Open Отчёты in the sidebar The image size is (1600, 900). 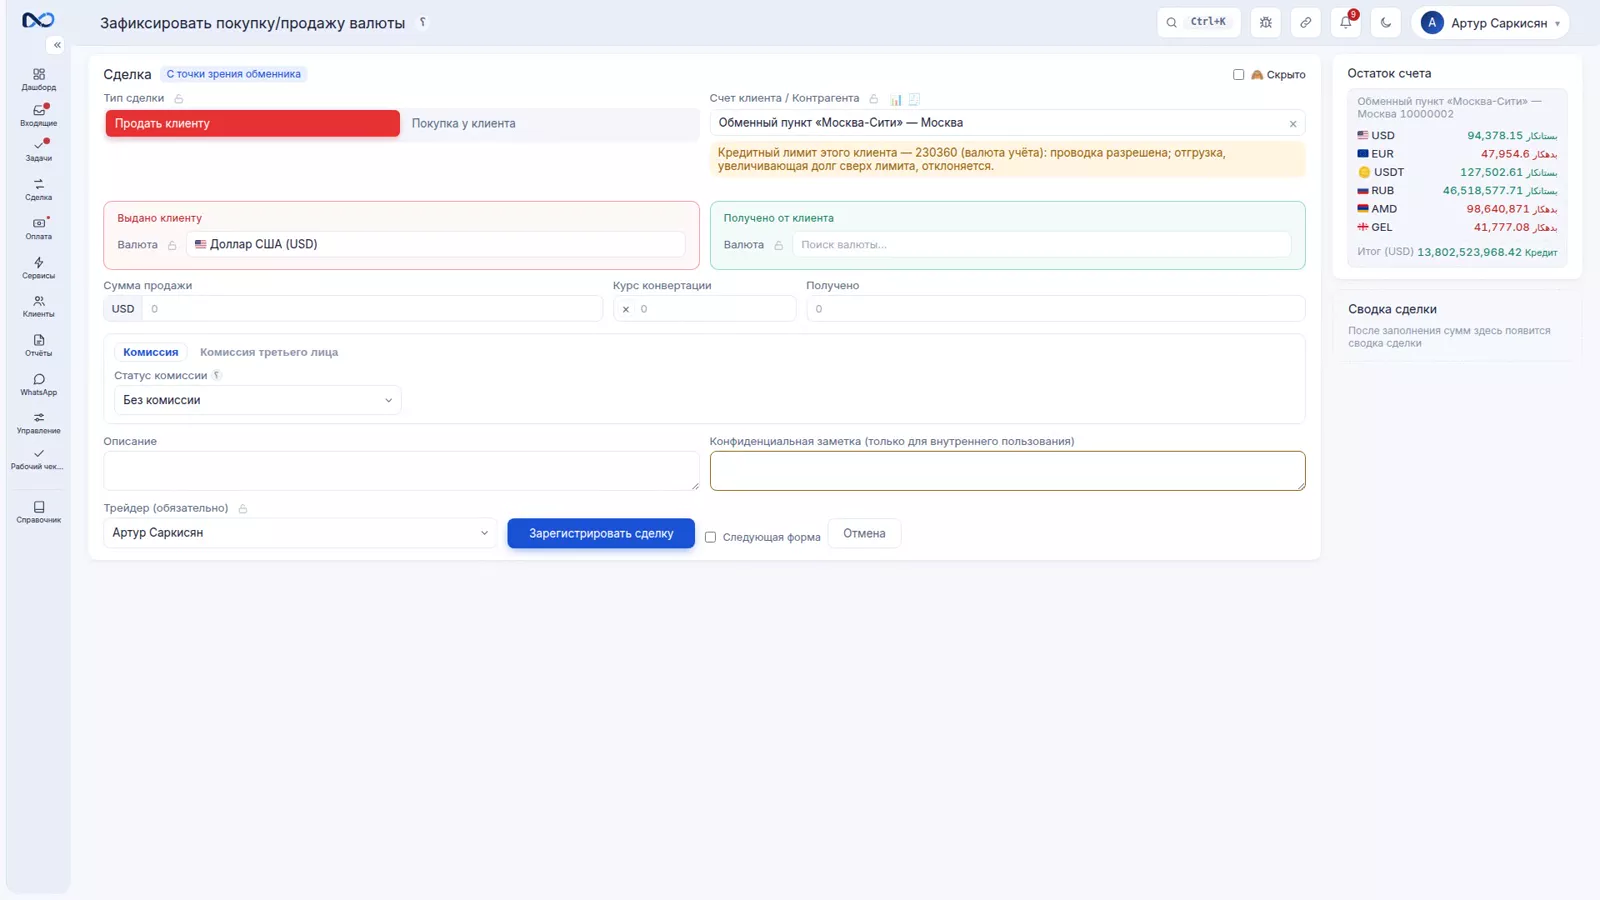39,345
